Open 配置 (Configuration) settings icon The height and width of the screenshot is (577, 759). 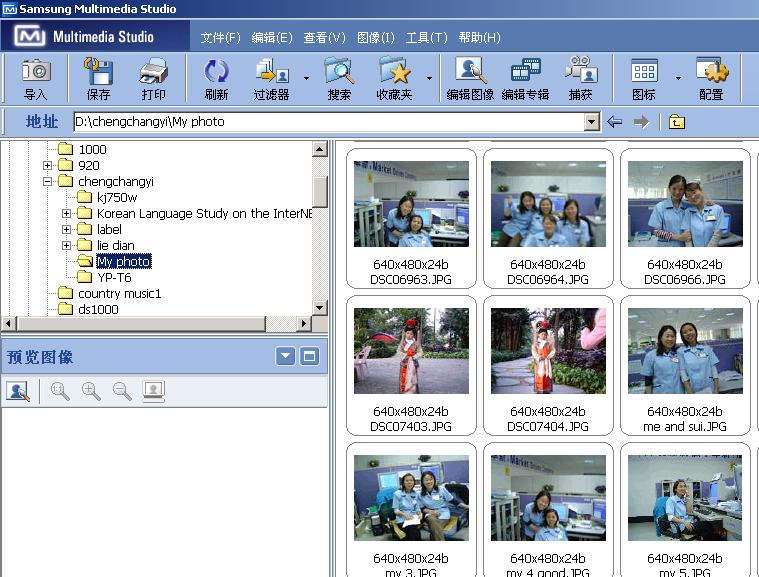click(x=712, y=71)
